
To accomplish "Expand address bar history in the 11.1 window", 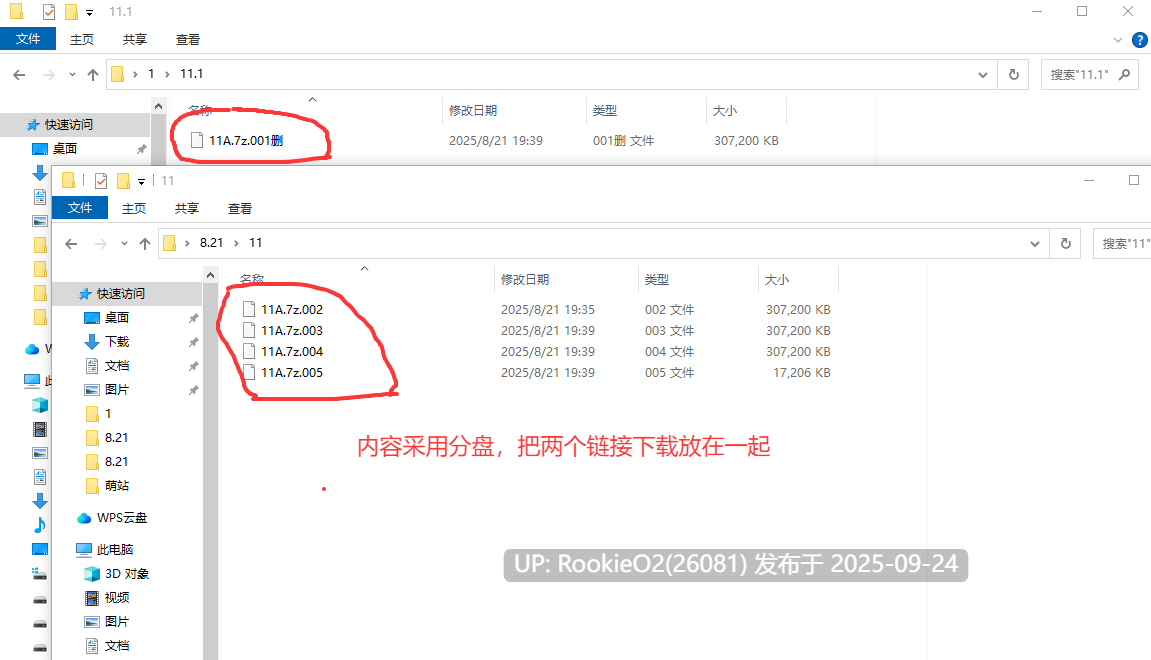I will coord(982,75).
